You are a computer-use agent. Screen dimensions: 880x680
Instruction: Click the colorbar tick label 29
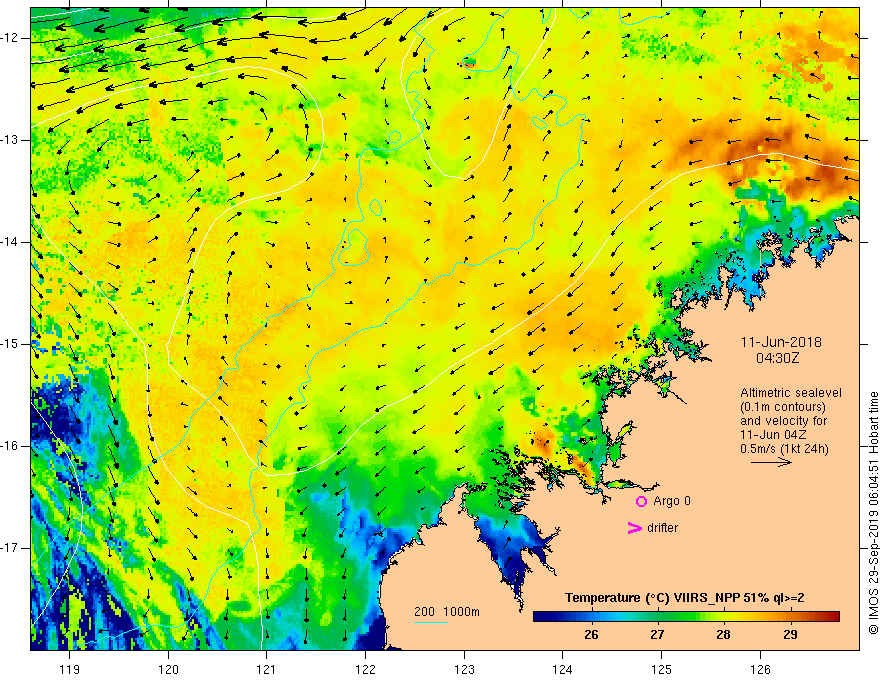click(x=790, y=635)
